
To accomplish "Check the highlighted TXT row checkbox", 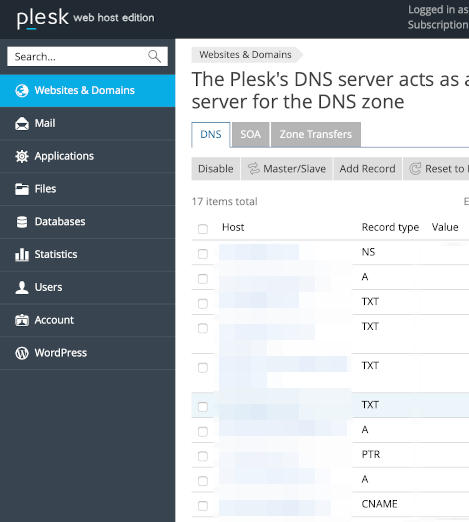I will click(x=203, y=407).
